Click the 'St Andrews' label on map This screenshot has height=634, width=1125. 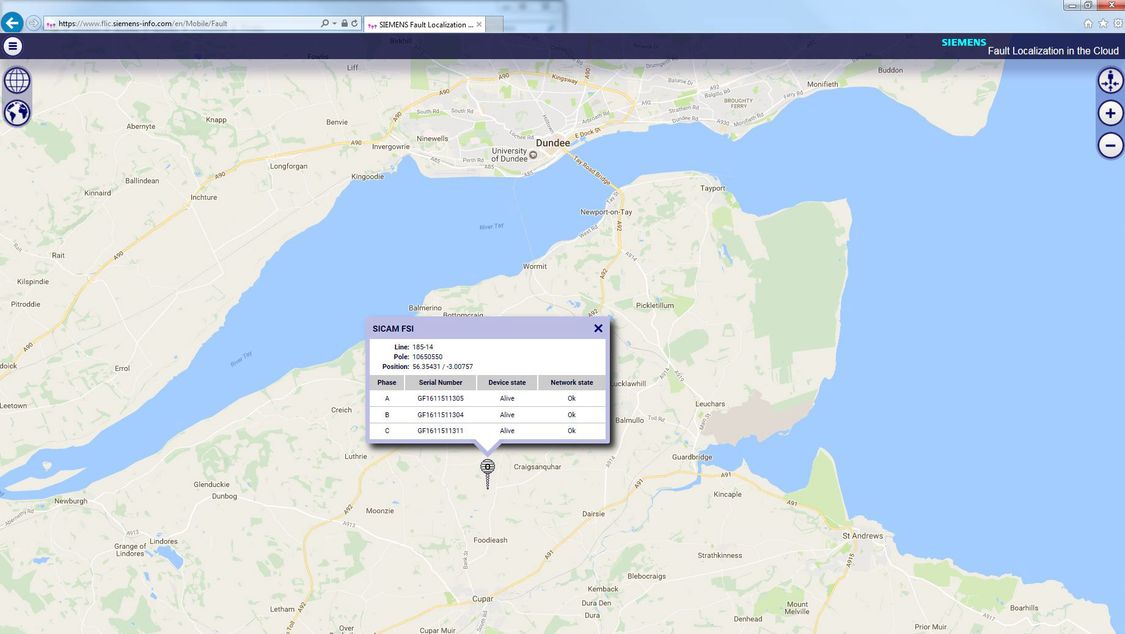coord(862,536)
